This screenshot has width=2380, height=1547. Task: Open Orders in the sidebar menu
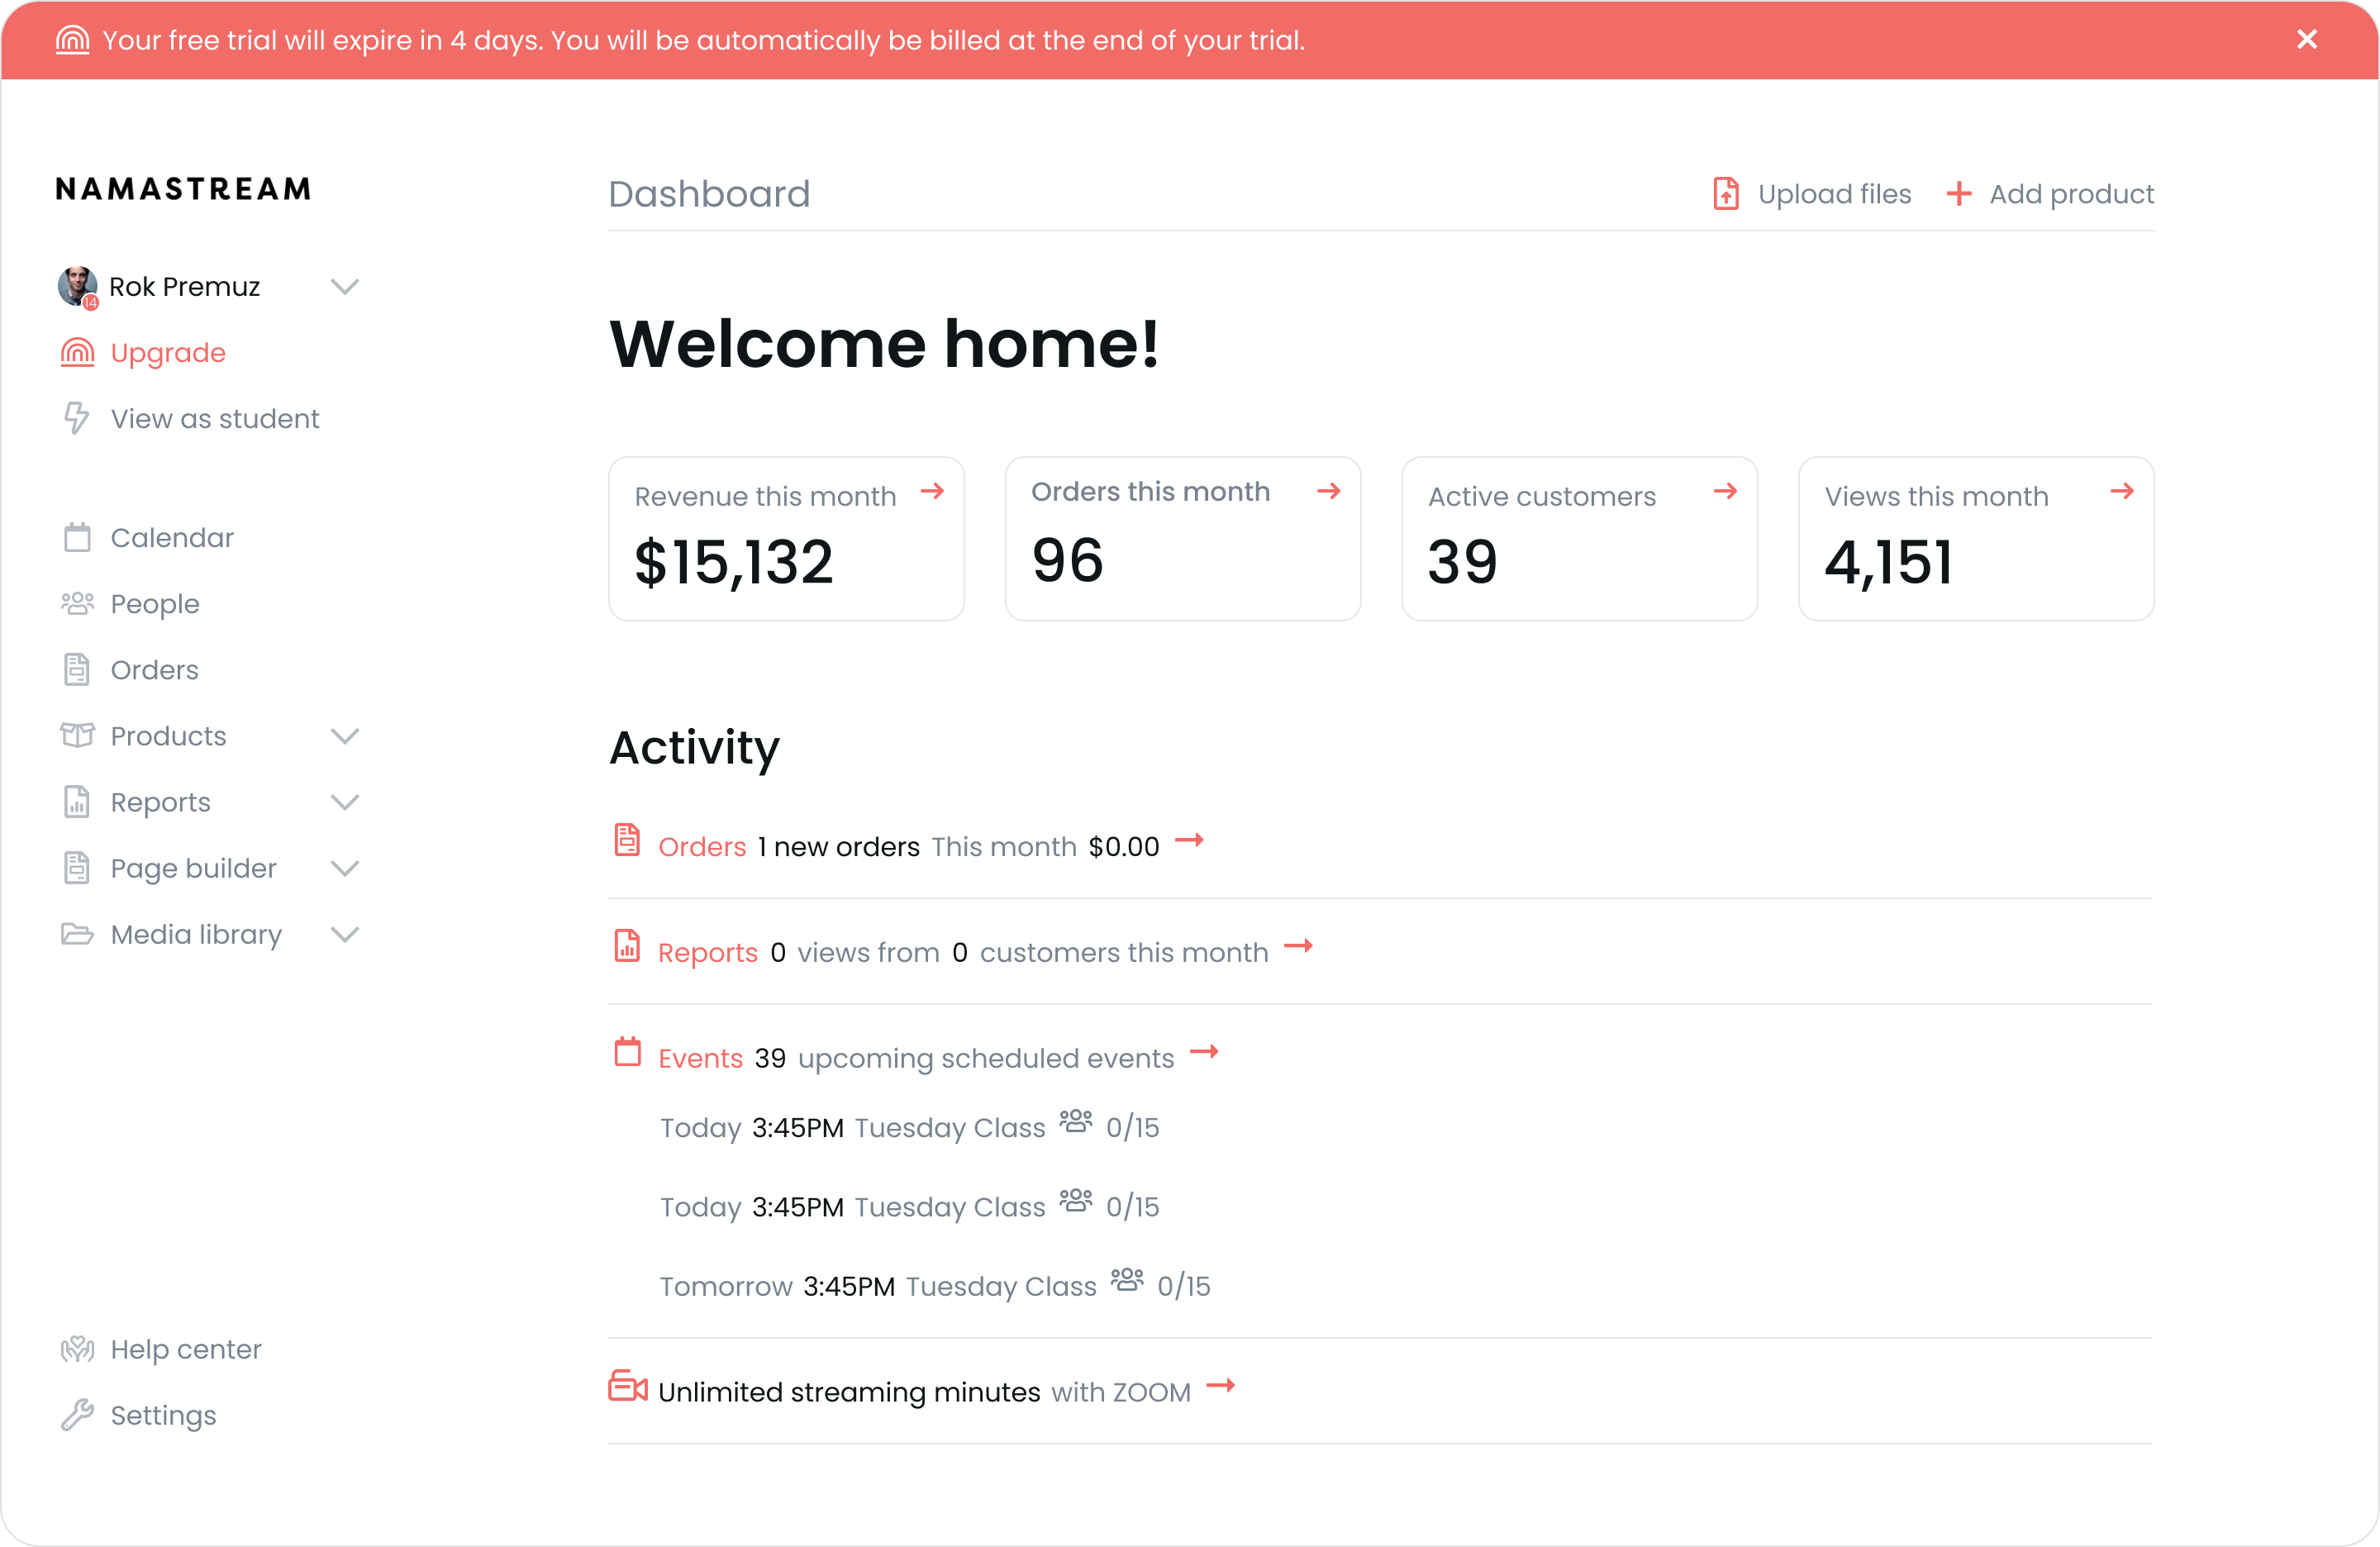pyautogui.click(x=154, y=670)
